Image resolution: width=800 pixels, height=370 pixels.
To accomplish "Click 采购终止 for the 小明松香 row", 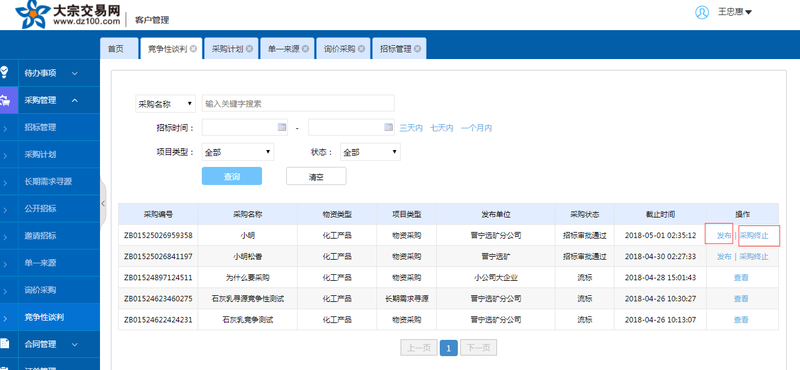I will coord(754,257).
